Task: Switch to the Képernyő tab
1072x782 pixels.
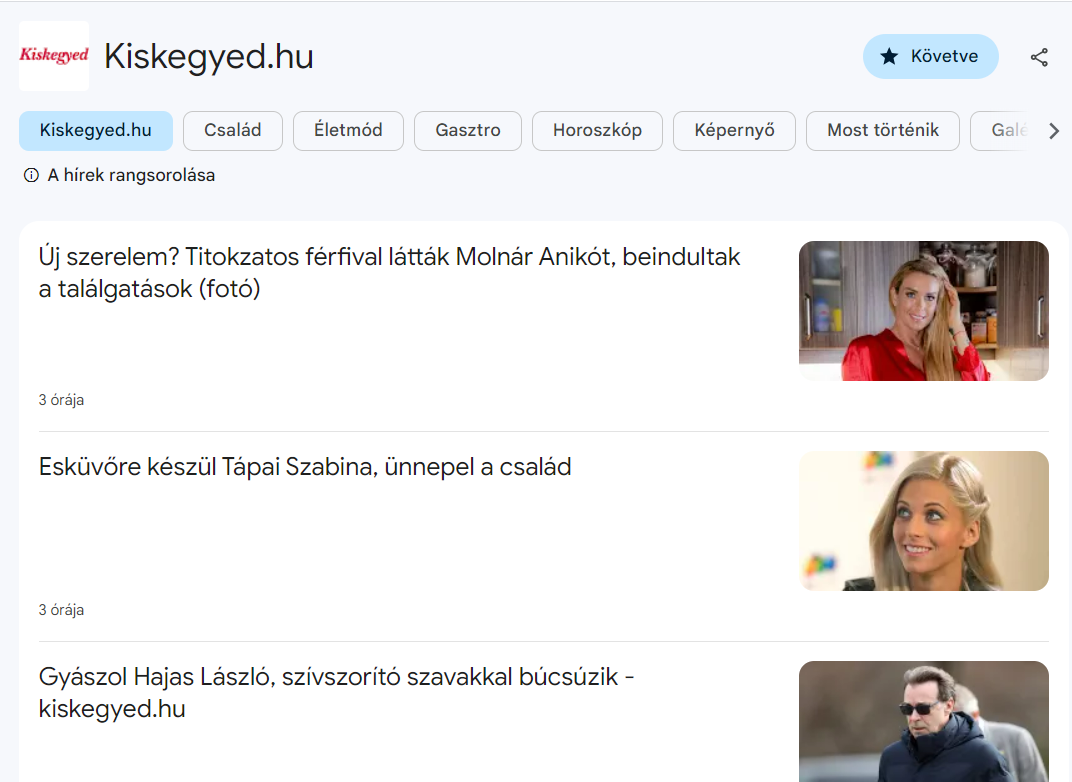Action: (x=734, y=131)
